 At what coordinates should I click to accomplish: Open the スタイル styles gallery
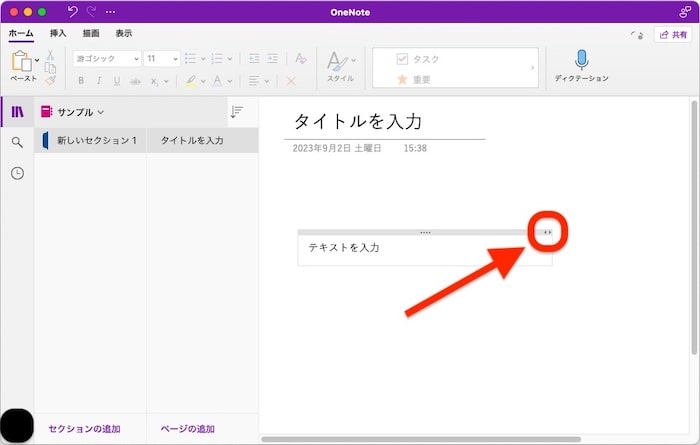coord(341,67)
